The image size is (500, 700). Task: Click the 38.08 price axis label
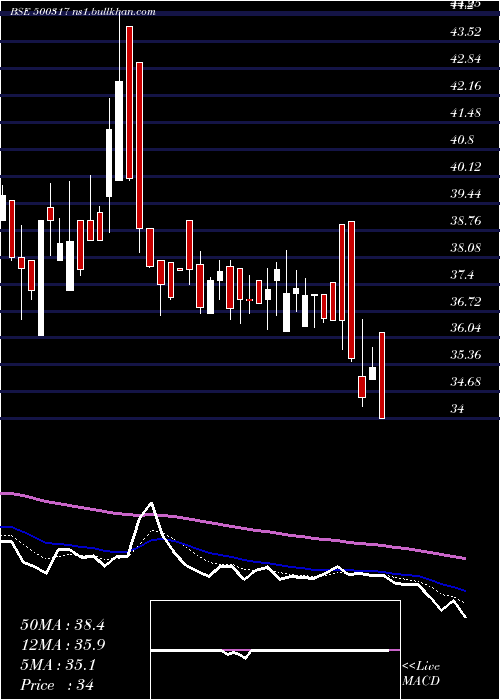466,247
